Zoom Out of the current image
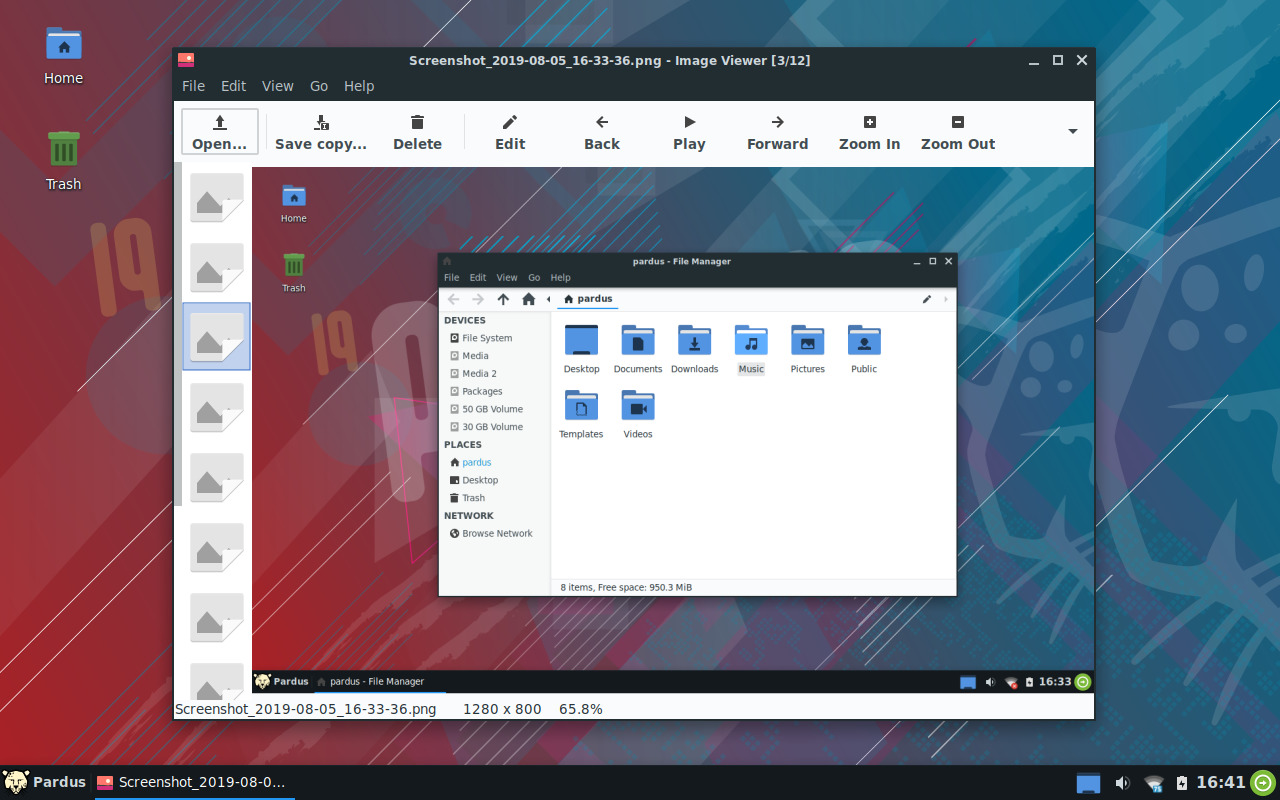This screenshot has width=1280, height=800. [x=956, y=132]
